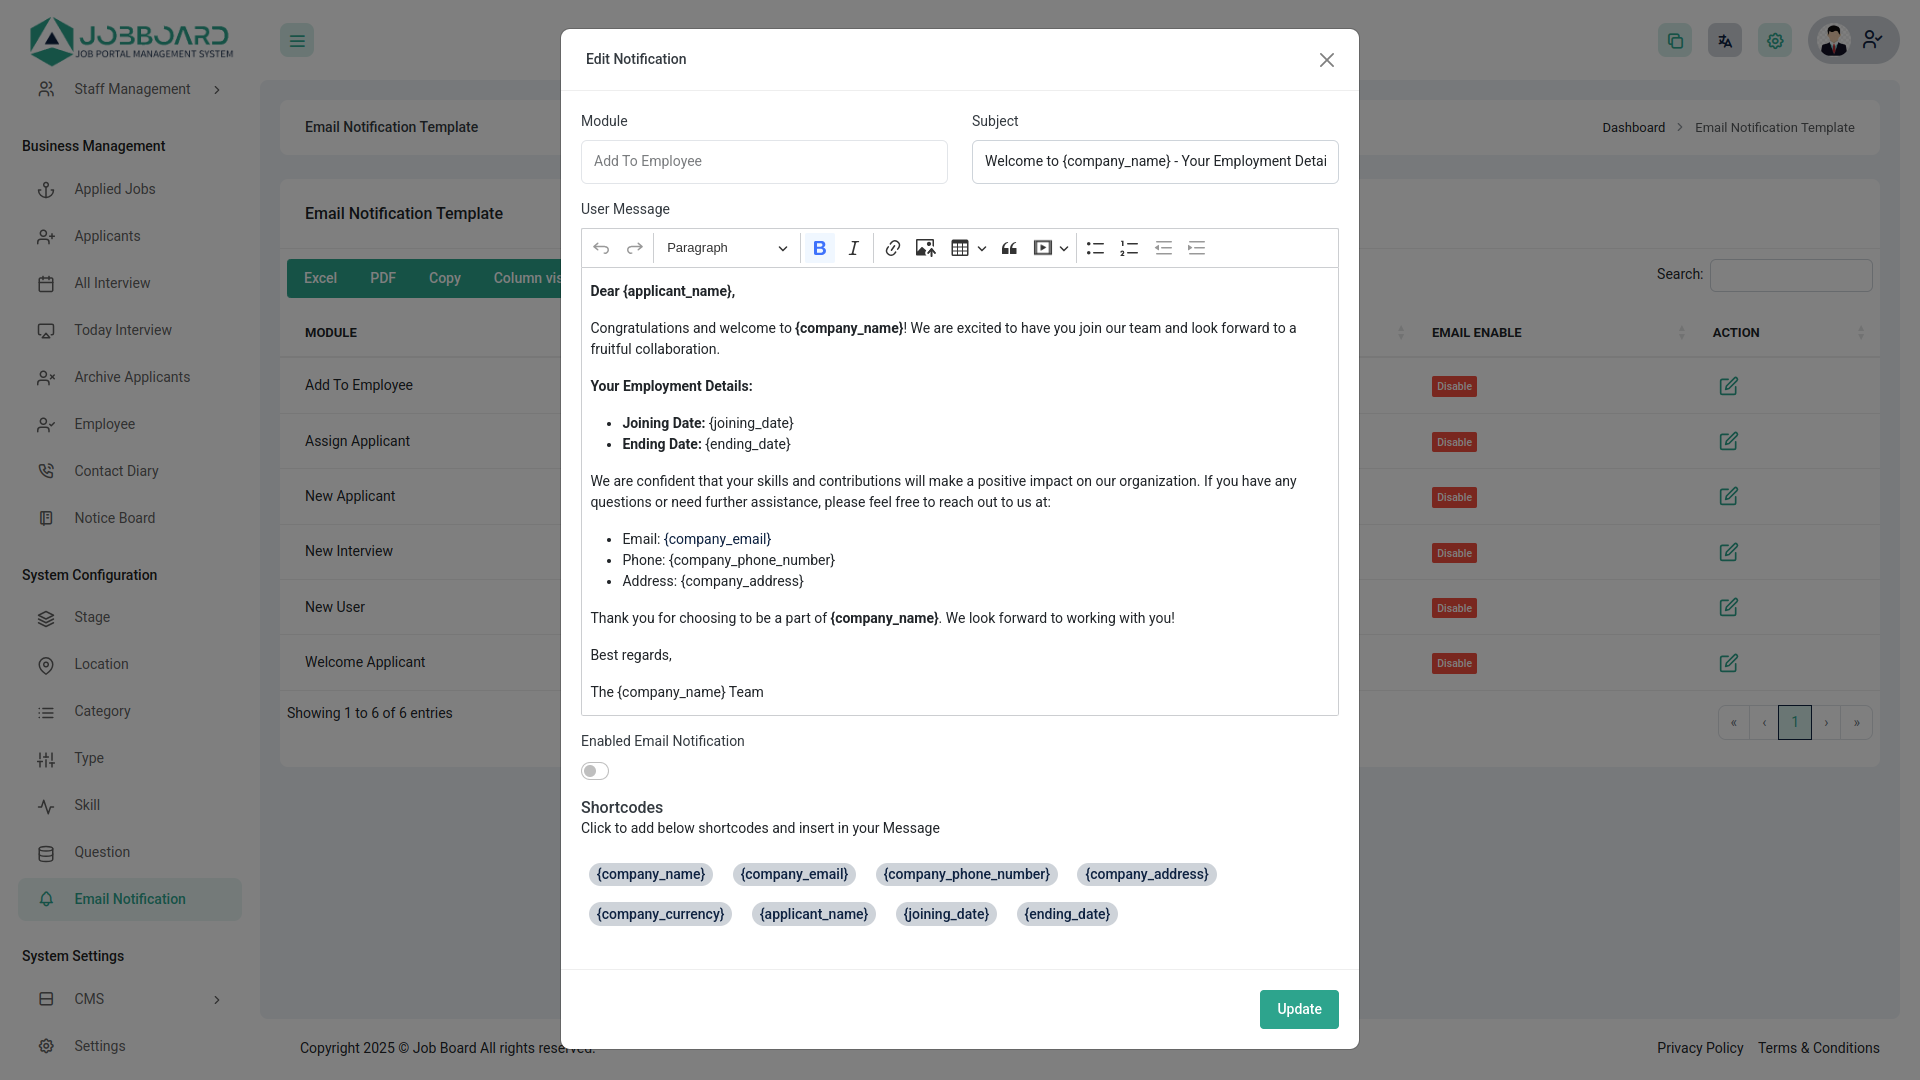Select Notice Board menu item

click(x=114, y=518)
